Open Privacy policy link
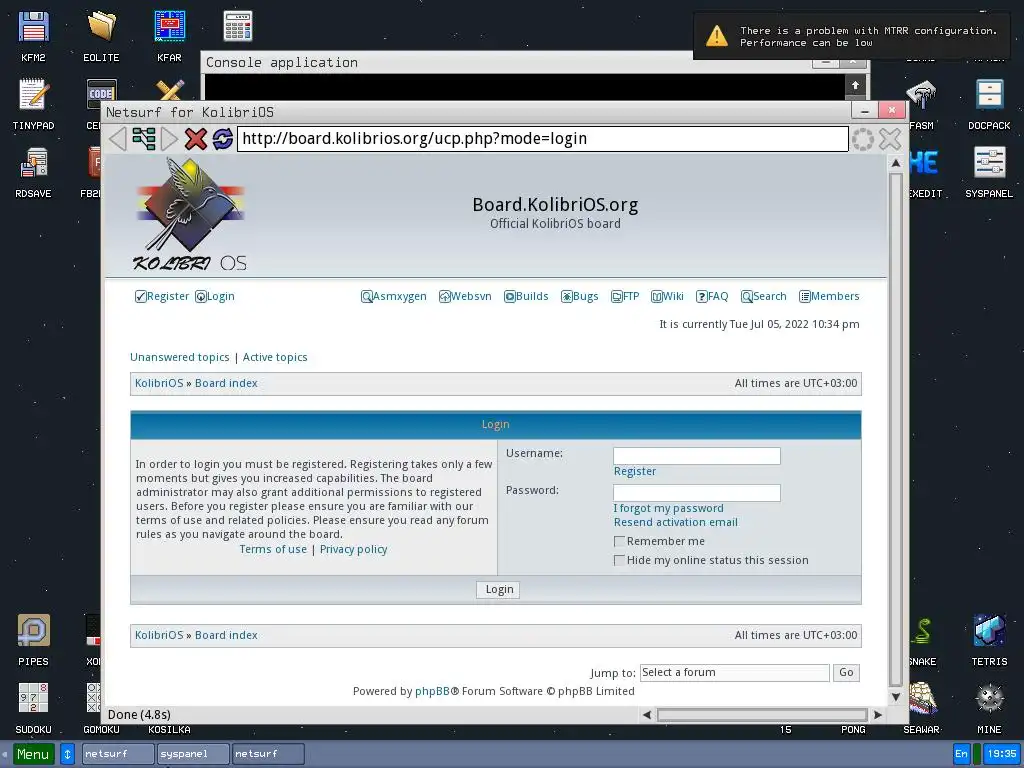 click(353, 549)
